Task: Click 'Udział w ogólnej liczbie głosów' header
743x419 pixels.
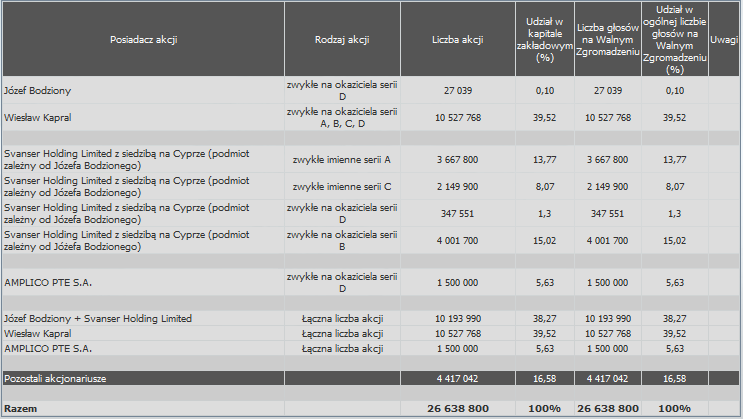Action: tap(675, 39)
